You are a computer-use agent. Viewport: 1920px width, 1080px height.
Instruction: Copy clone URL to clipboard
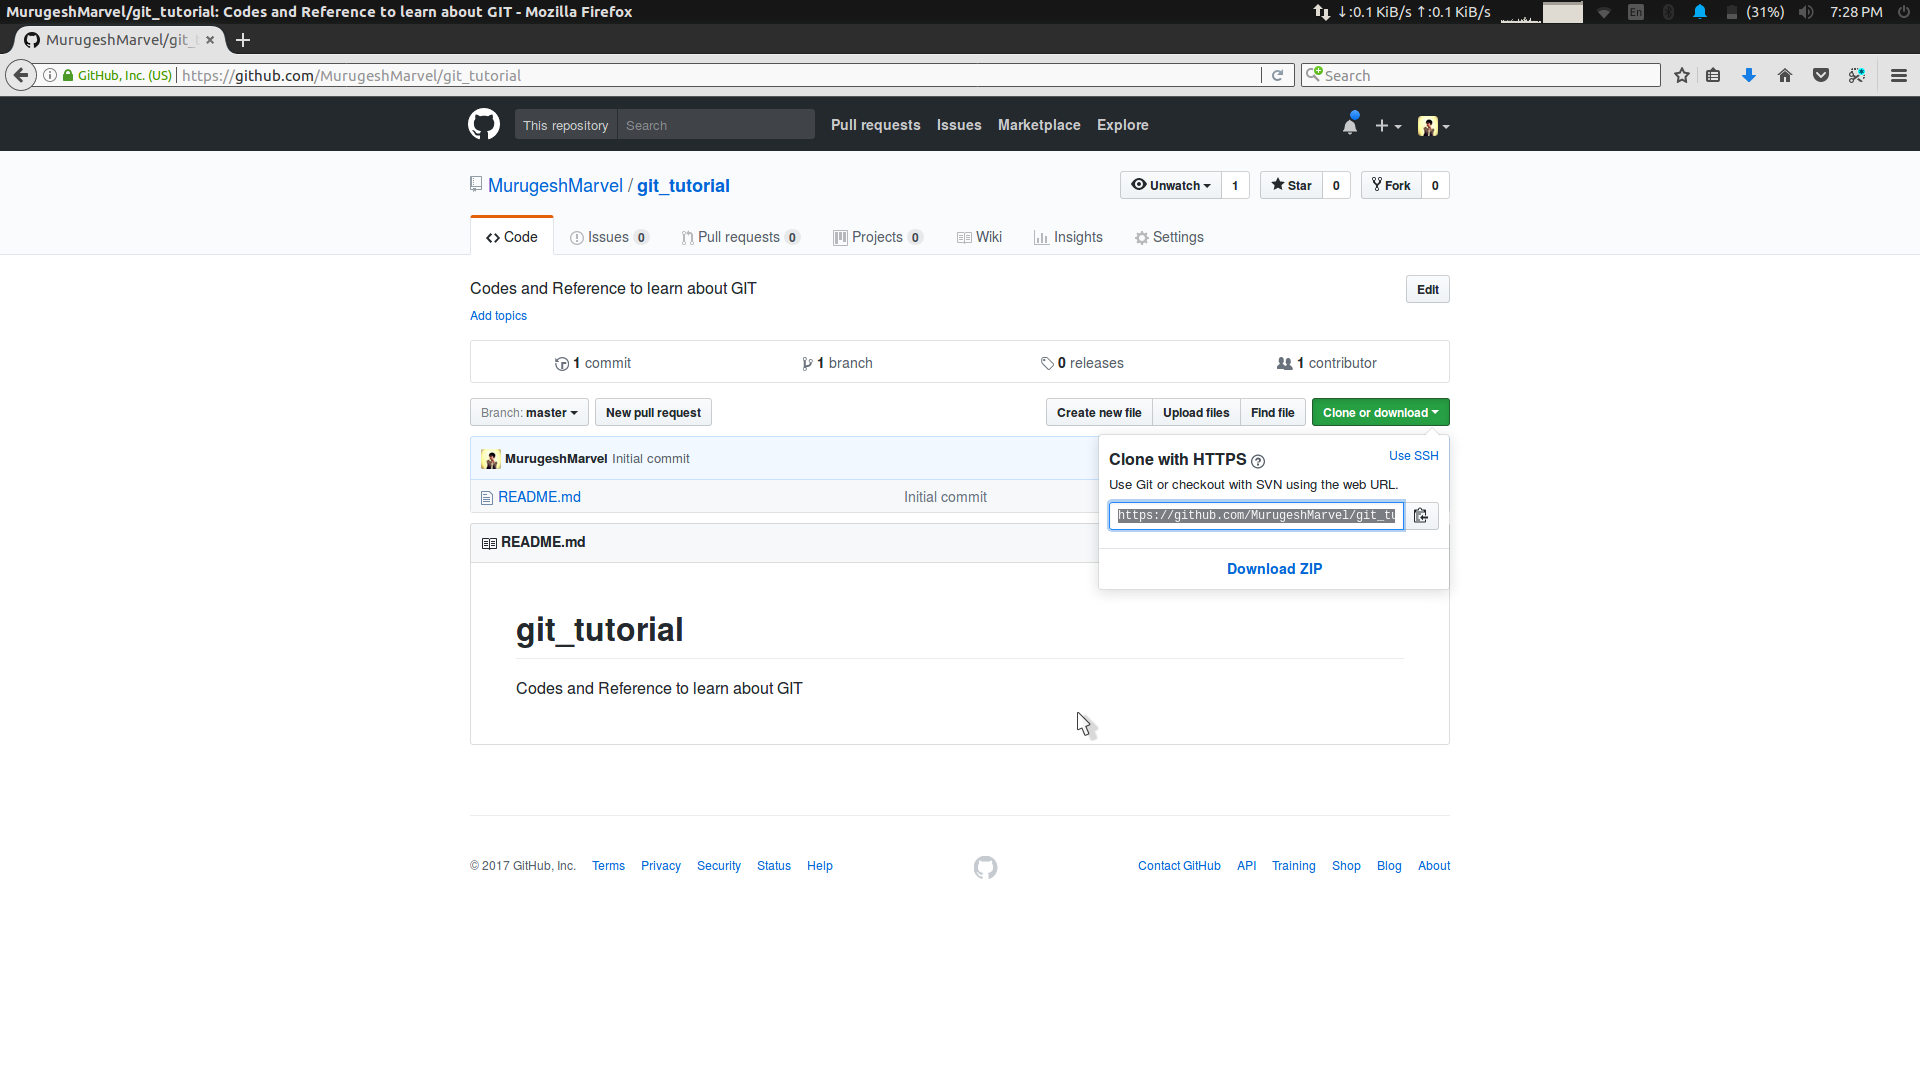point(1421,516)
